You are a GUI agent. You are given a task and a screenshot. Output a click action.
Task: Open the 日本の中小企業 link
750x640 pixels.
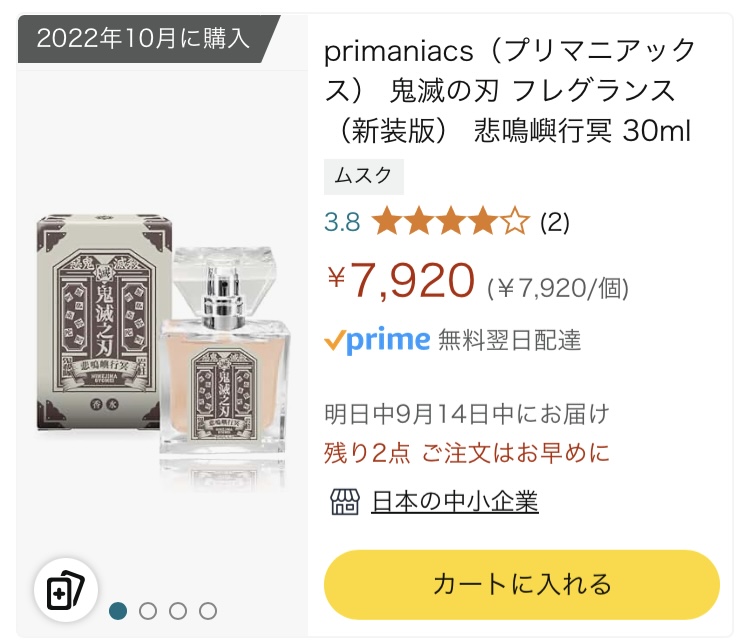coord(455,501)
